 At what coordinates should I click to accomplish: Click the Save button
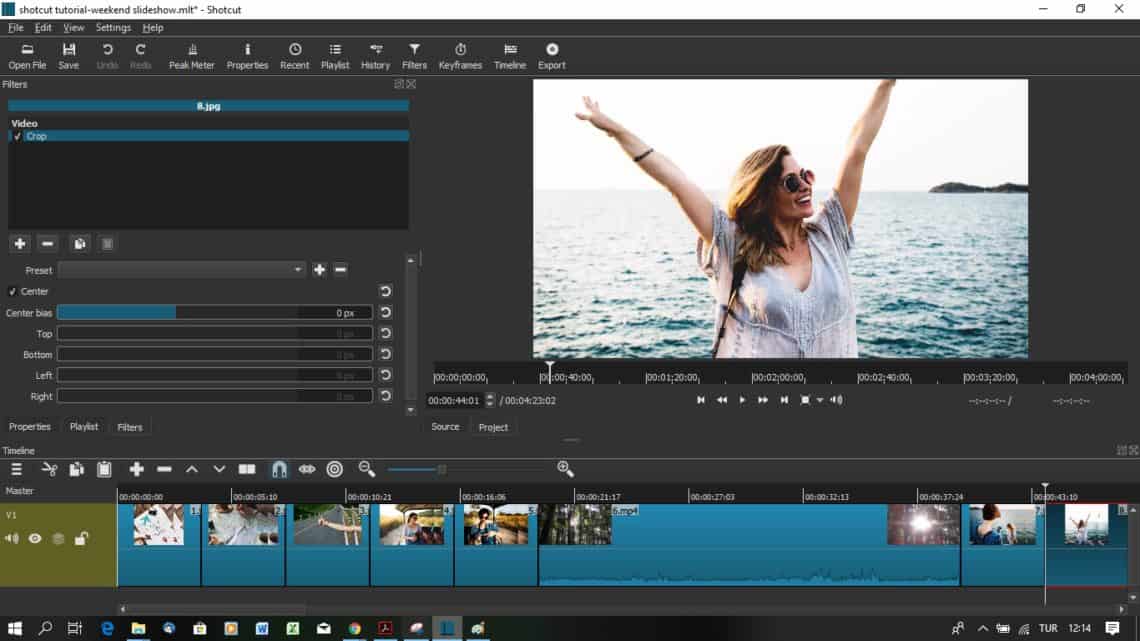tap(68, 55)
